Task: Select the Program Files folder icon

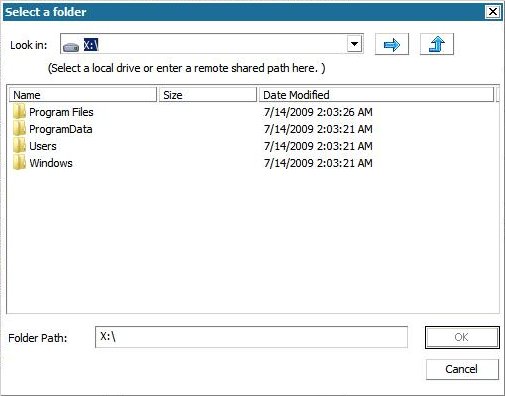Action: click(19, 112)
